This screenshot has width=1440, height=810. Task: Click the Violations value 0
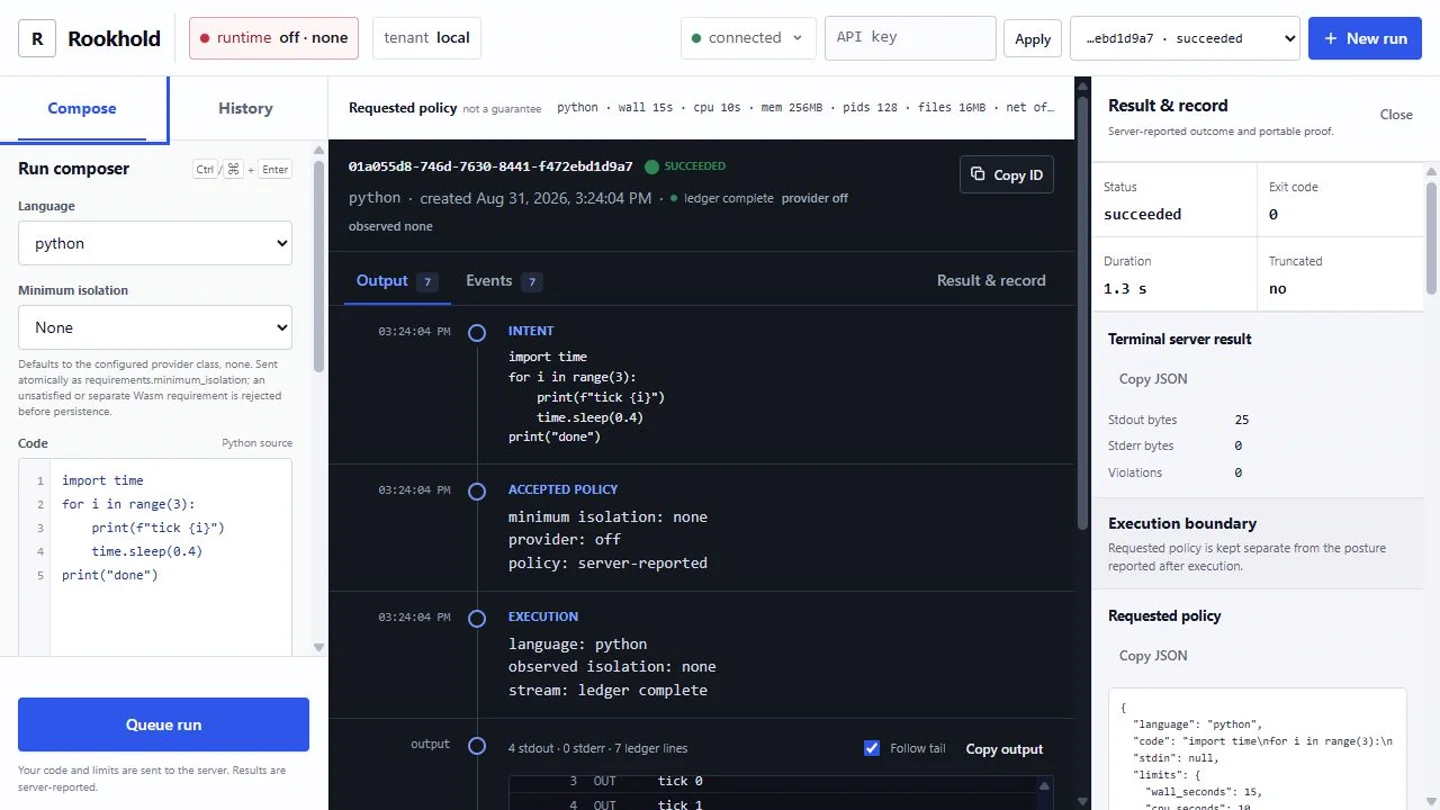click(x=1238, y=473)
